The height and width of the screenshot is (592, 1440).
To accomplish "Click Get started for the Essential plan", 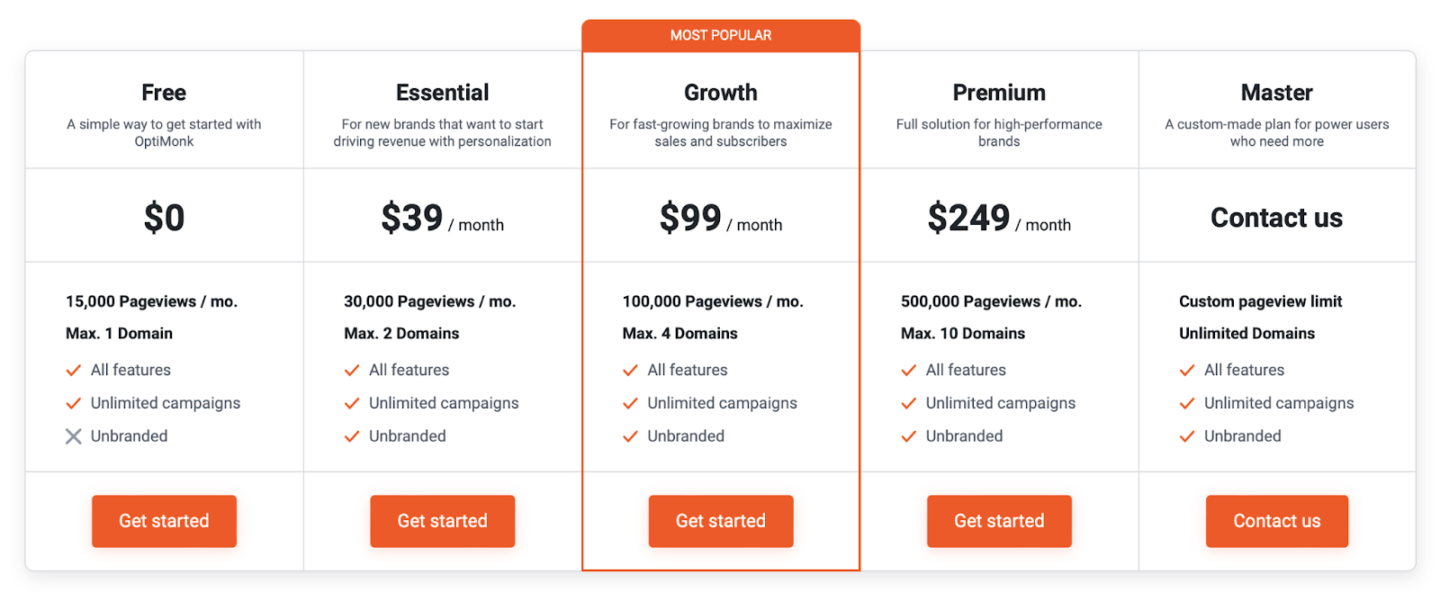I will (x=442, y=521).
